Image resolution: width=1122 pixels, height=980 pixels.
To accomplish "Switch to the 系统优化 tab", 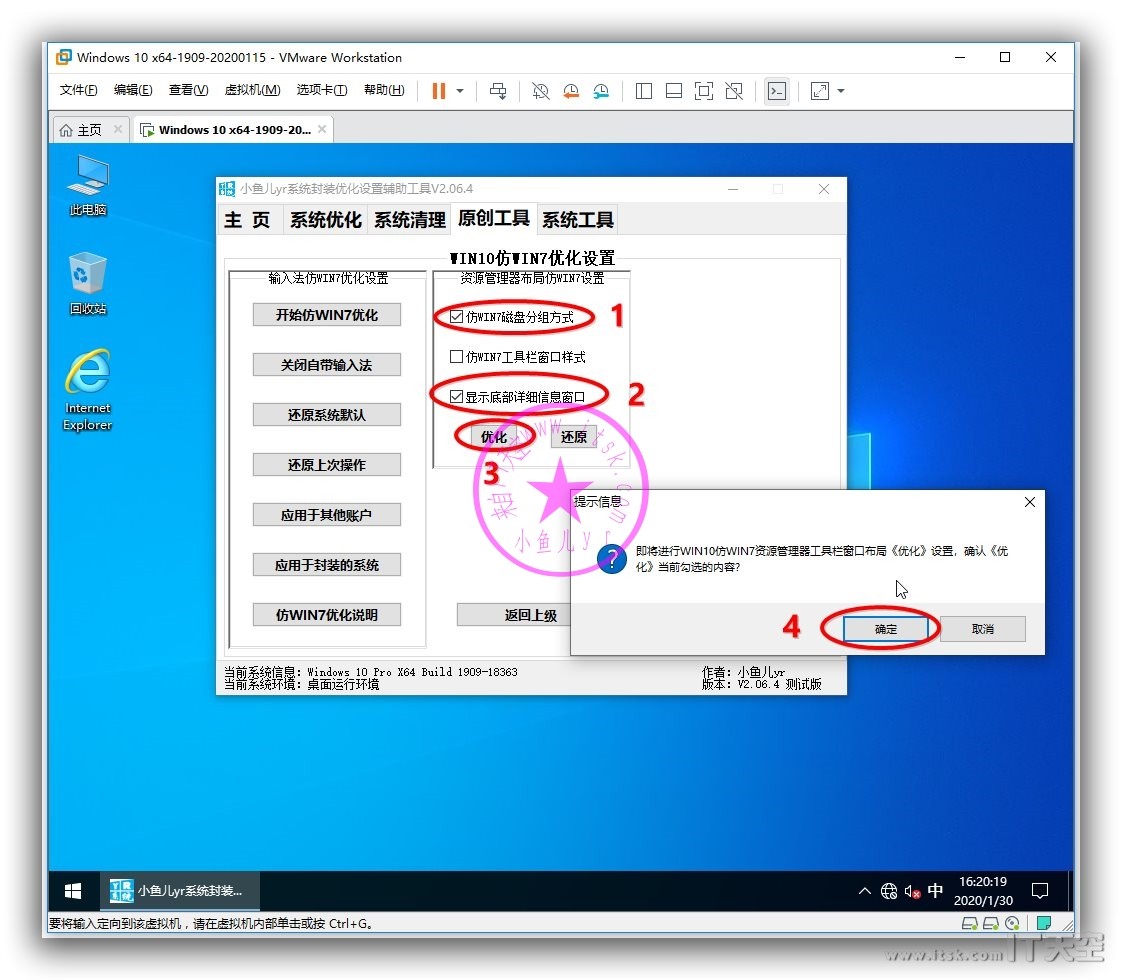I will pos(326,220).
